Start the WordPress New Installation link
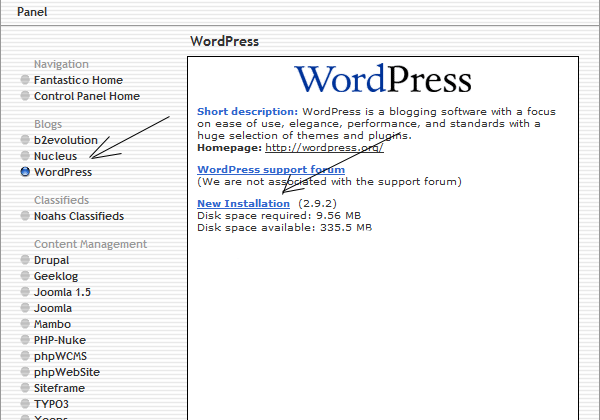Image resolution: width=600 pixels, height=420 pixels. (243, 204)
